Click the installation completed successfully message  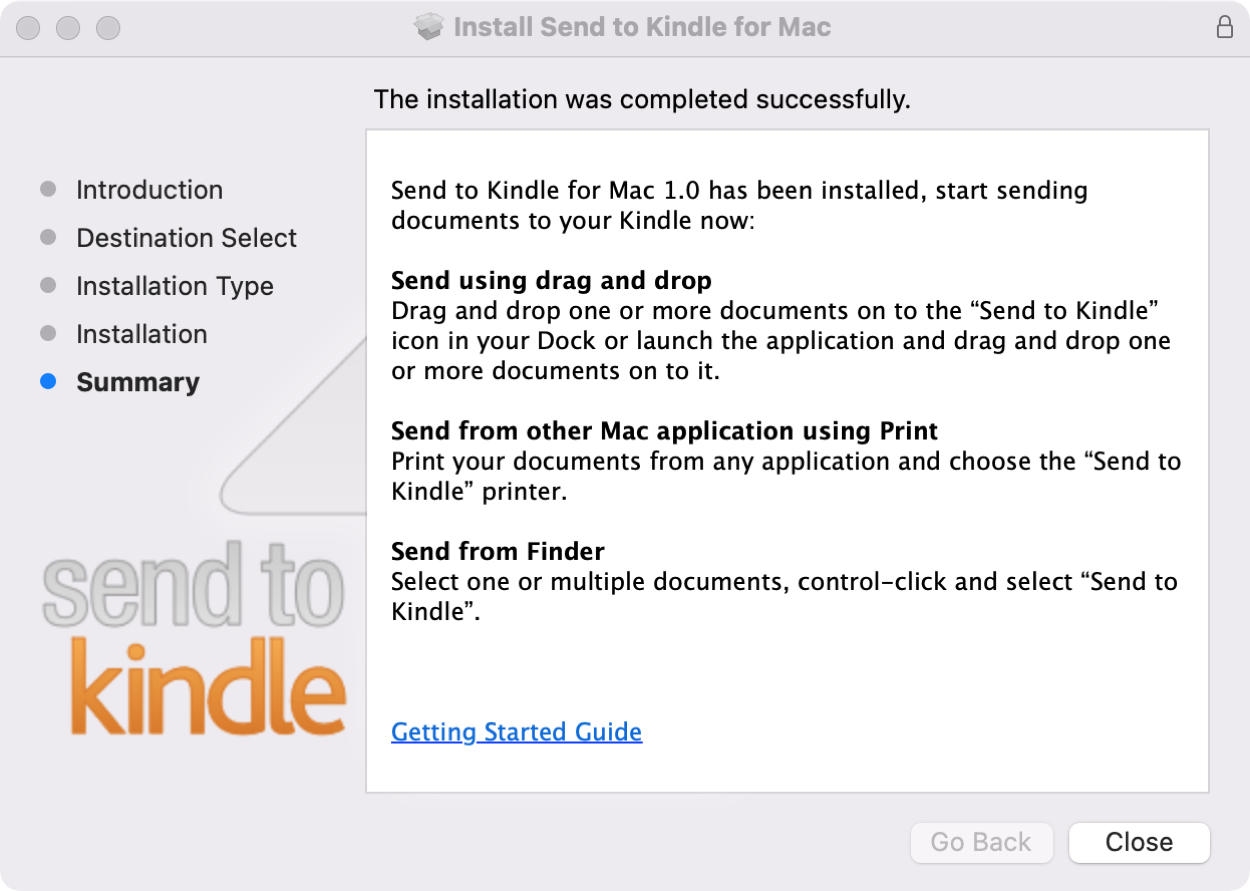click(642, 99)
